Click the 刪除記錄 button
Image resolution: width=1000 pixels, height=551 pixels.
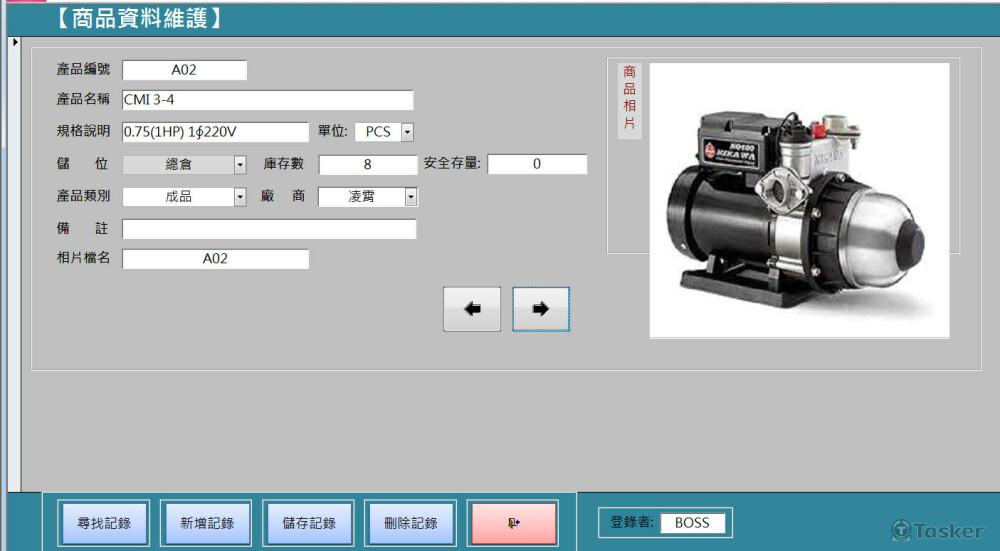pos(411,523)
